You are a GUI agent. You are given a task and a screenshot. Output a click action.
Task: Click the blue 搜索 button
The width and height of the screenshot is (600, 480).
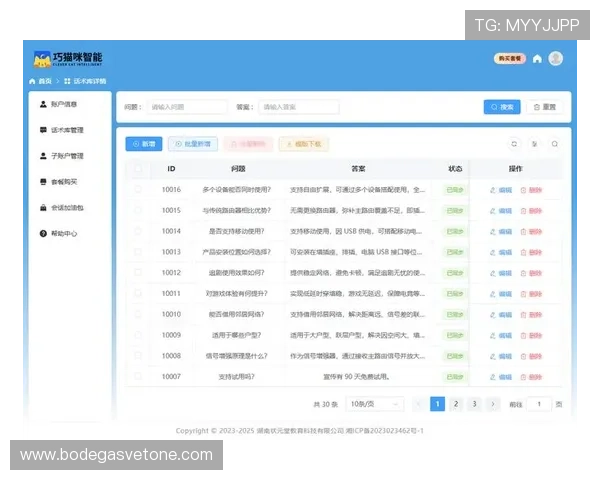(x=502, y=107)
